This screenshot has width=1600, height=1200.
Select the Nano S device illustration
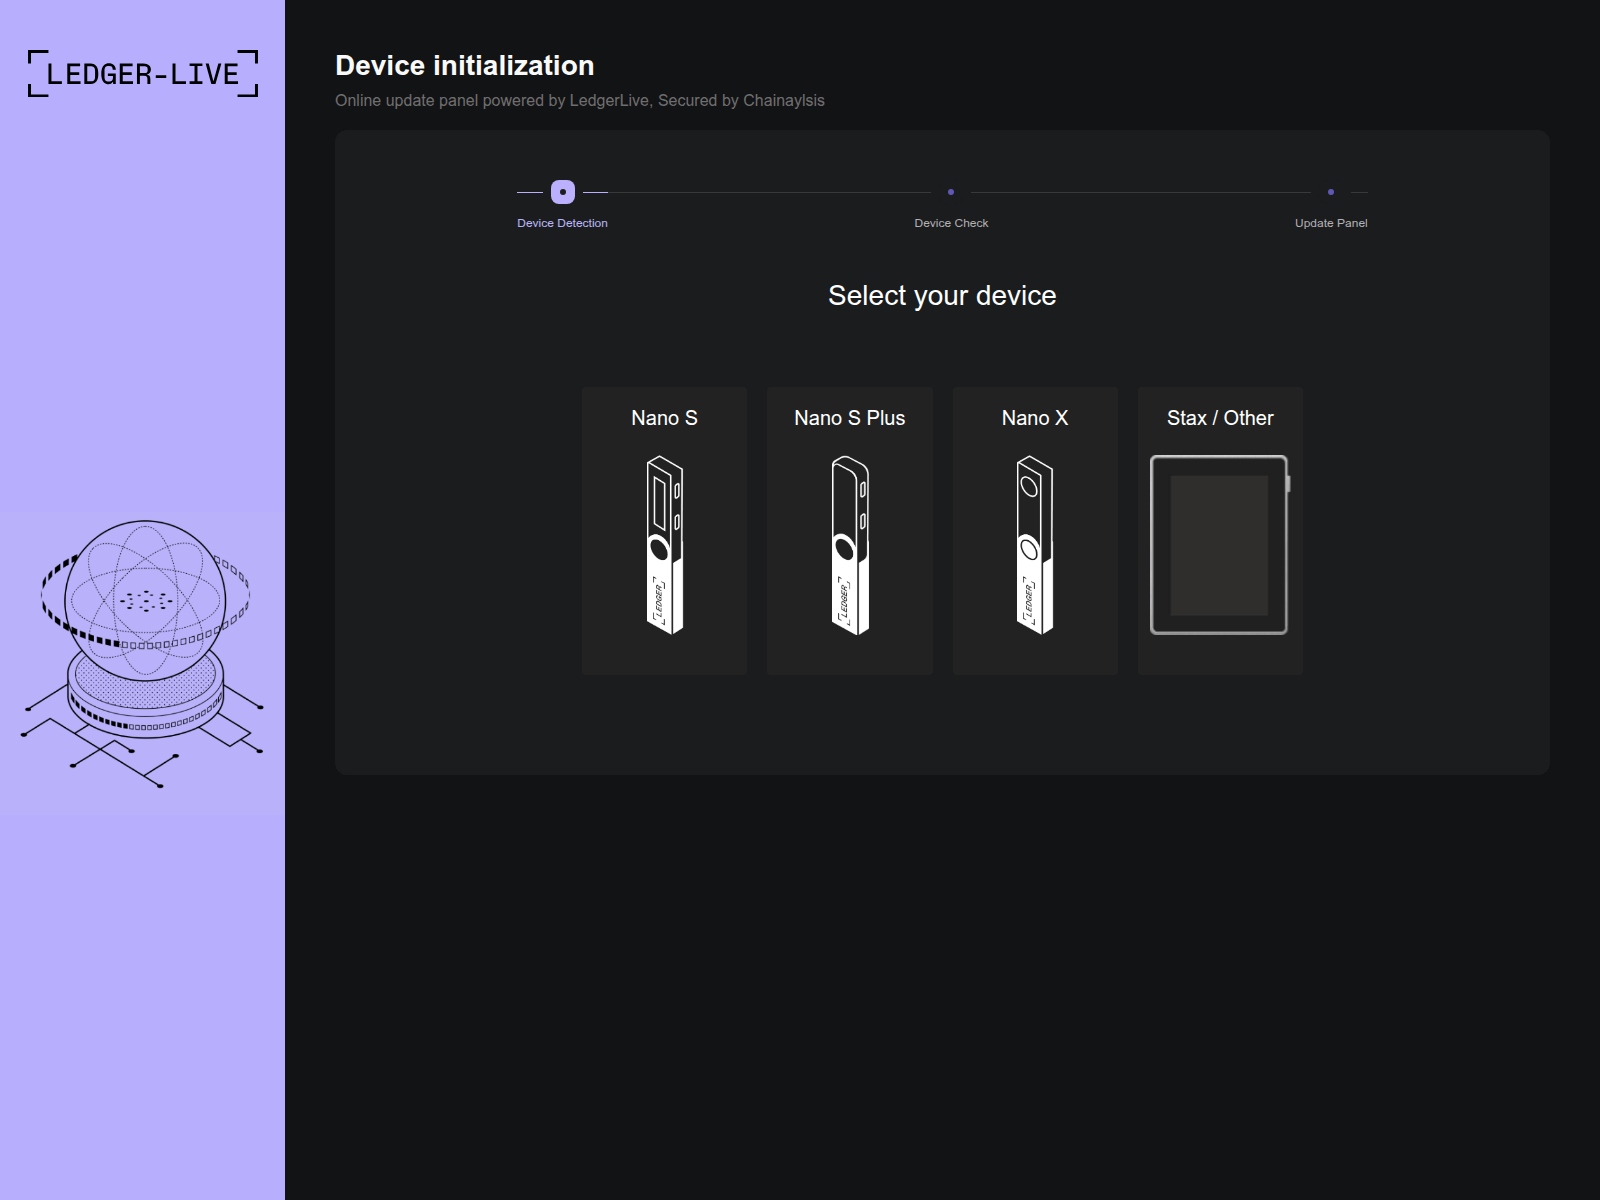coord(665,545)
